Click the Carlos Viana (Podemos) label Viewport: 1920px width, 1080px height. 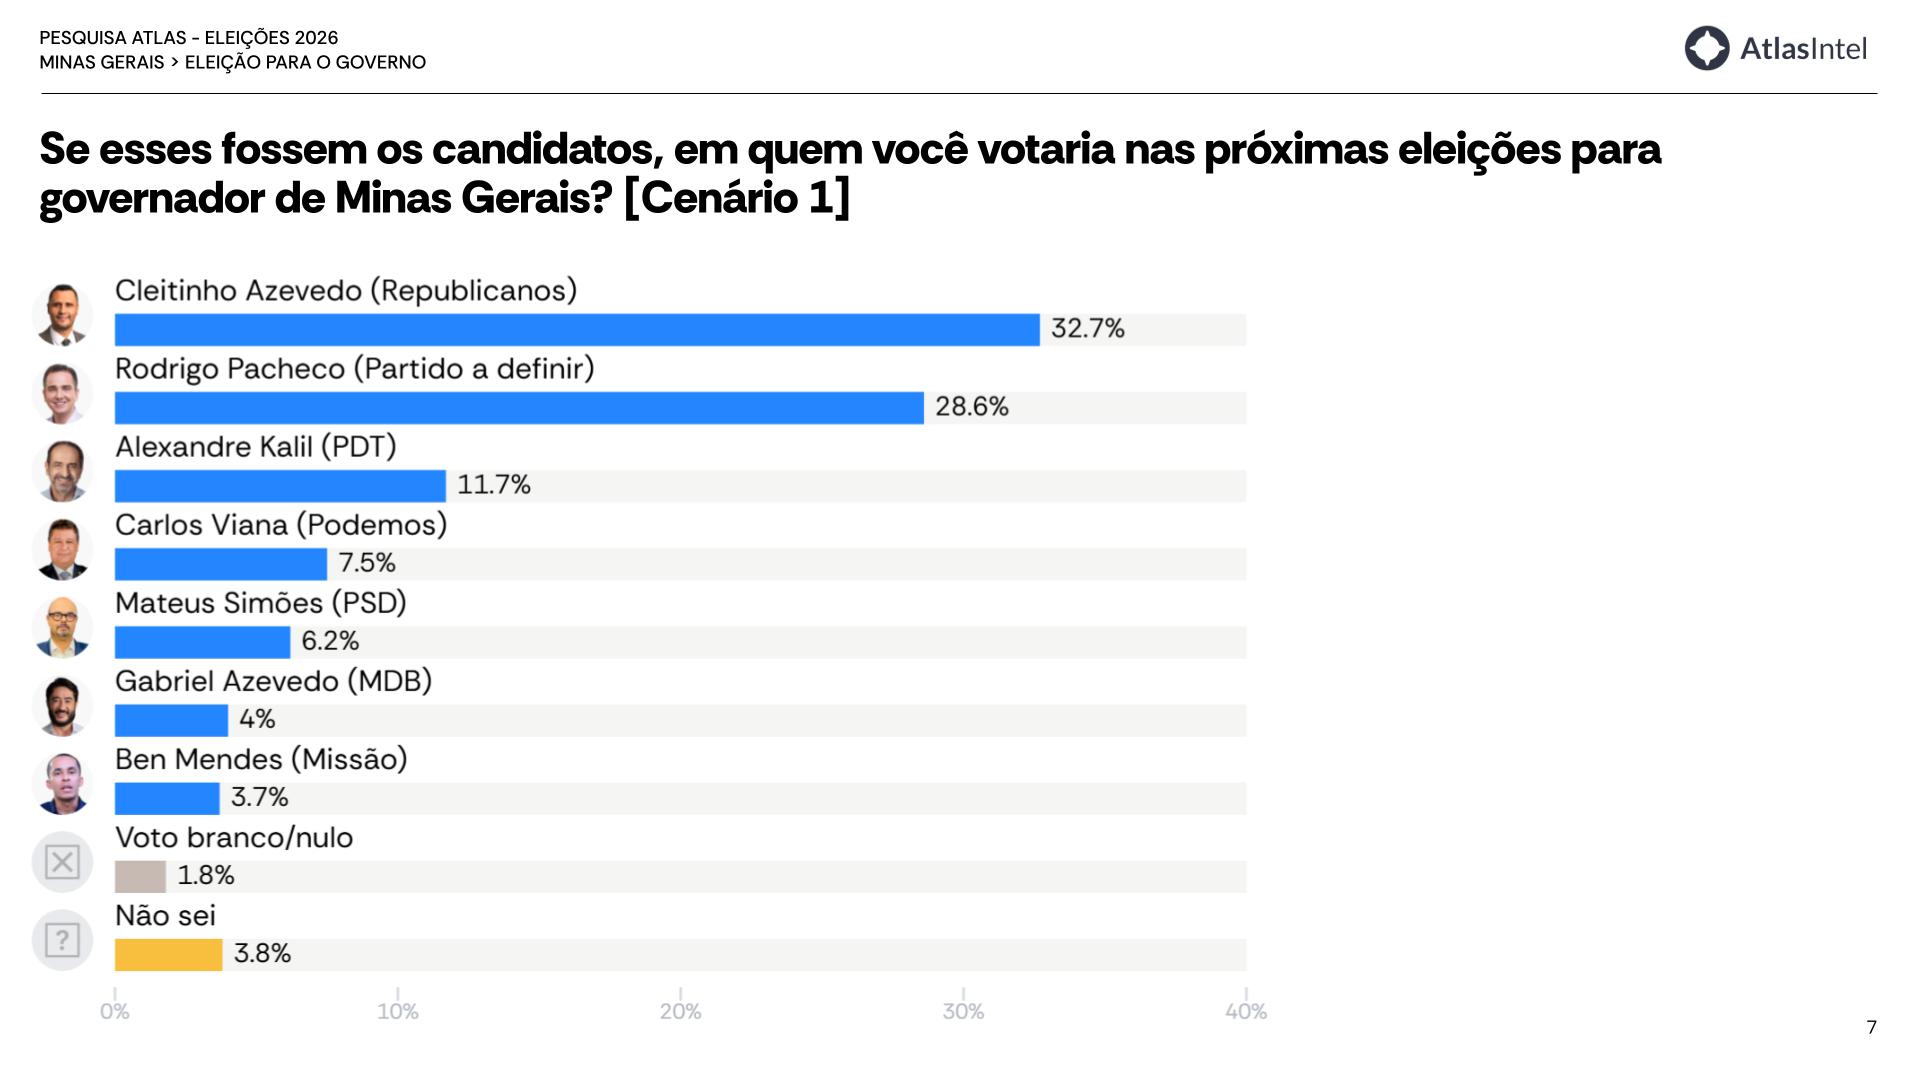click(281, 525)
